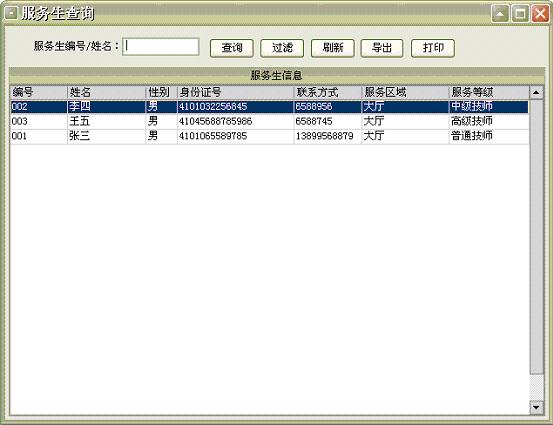The width and height of the screenshot is (553, 425).
Task: Click the 过滤 filter button
Action: click(x=282, y=48)
